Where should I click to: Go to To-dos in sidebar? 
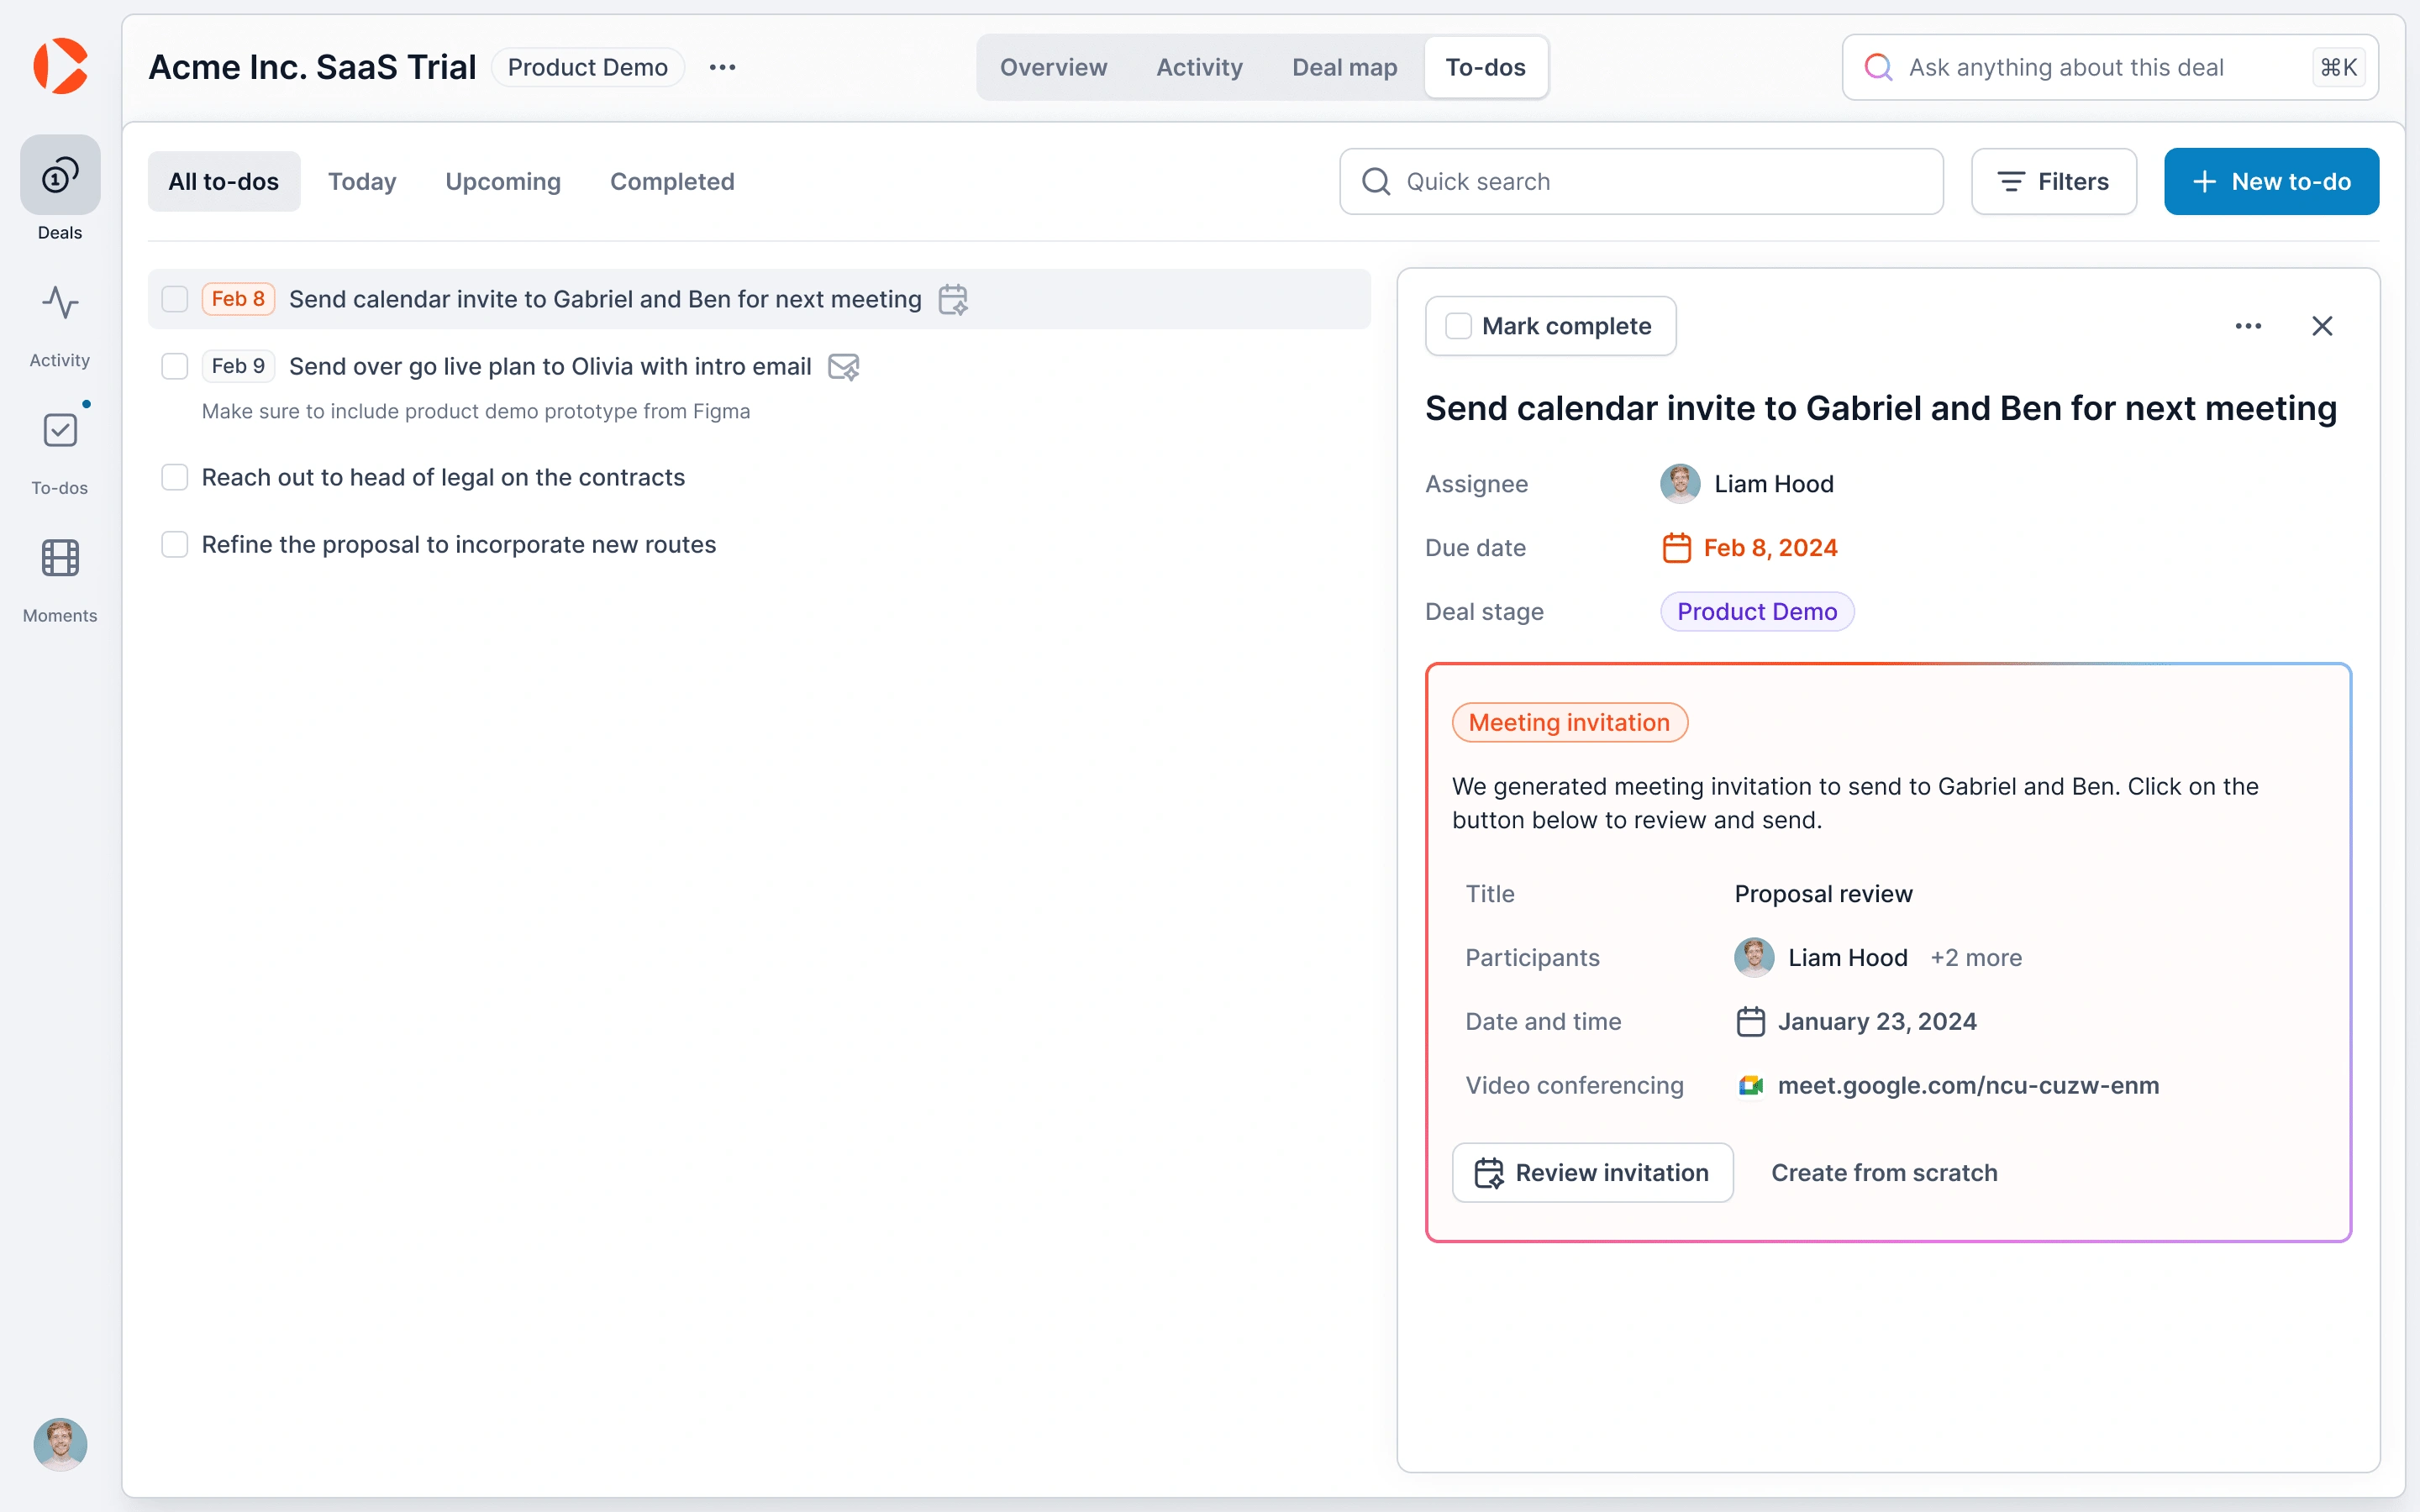point(60,431)
